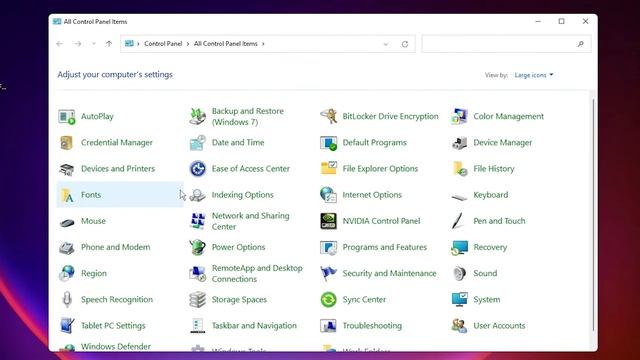Open the Keyboard icon
This screenshot has height=360, width=640.
tap(459, 197)
